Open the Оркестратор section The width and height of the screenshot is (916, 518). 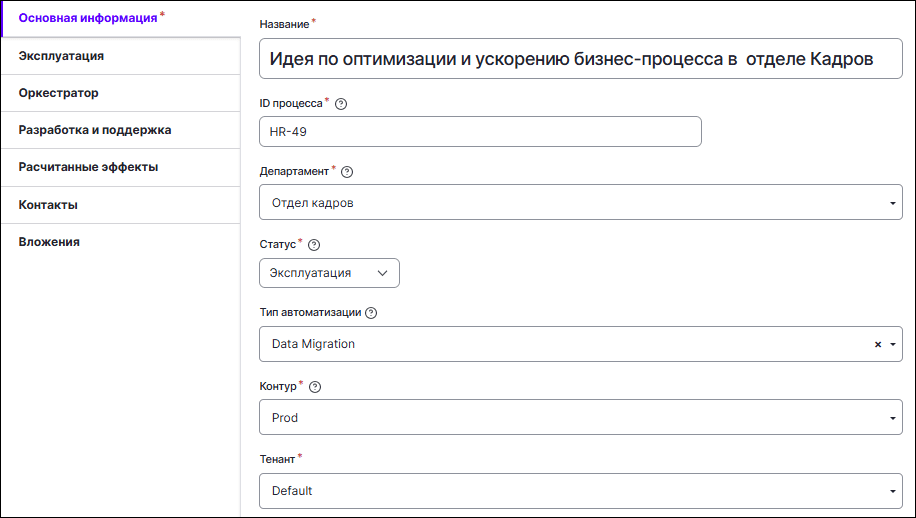point(58,93)
